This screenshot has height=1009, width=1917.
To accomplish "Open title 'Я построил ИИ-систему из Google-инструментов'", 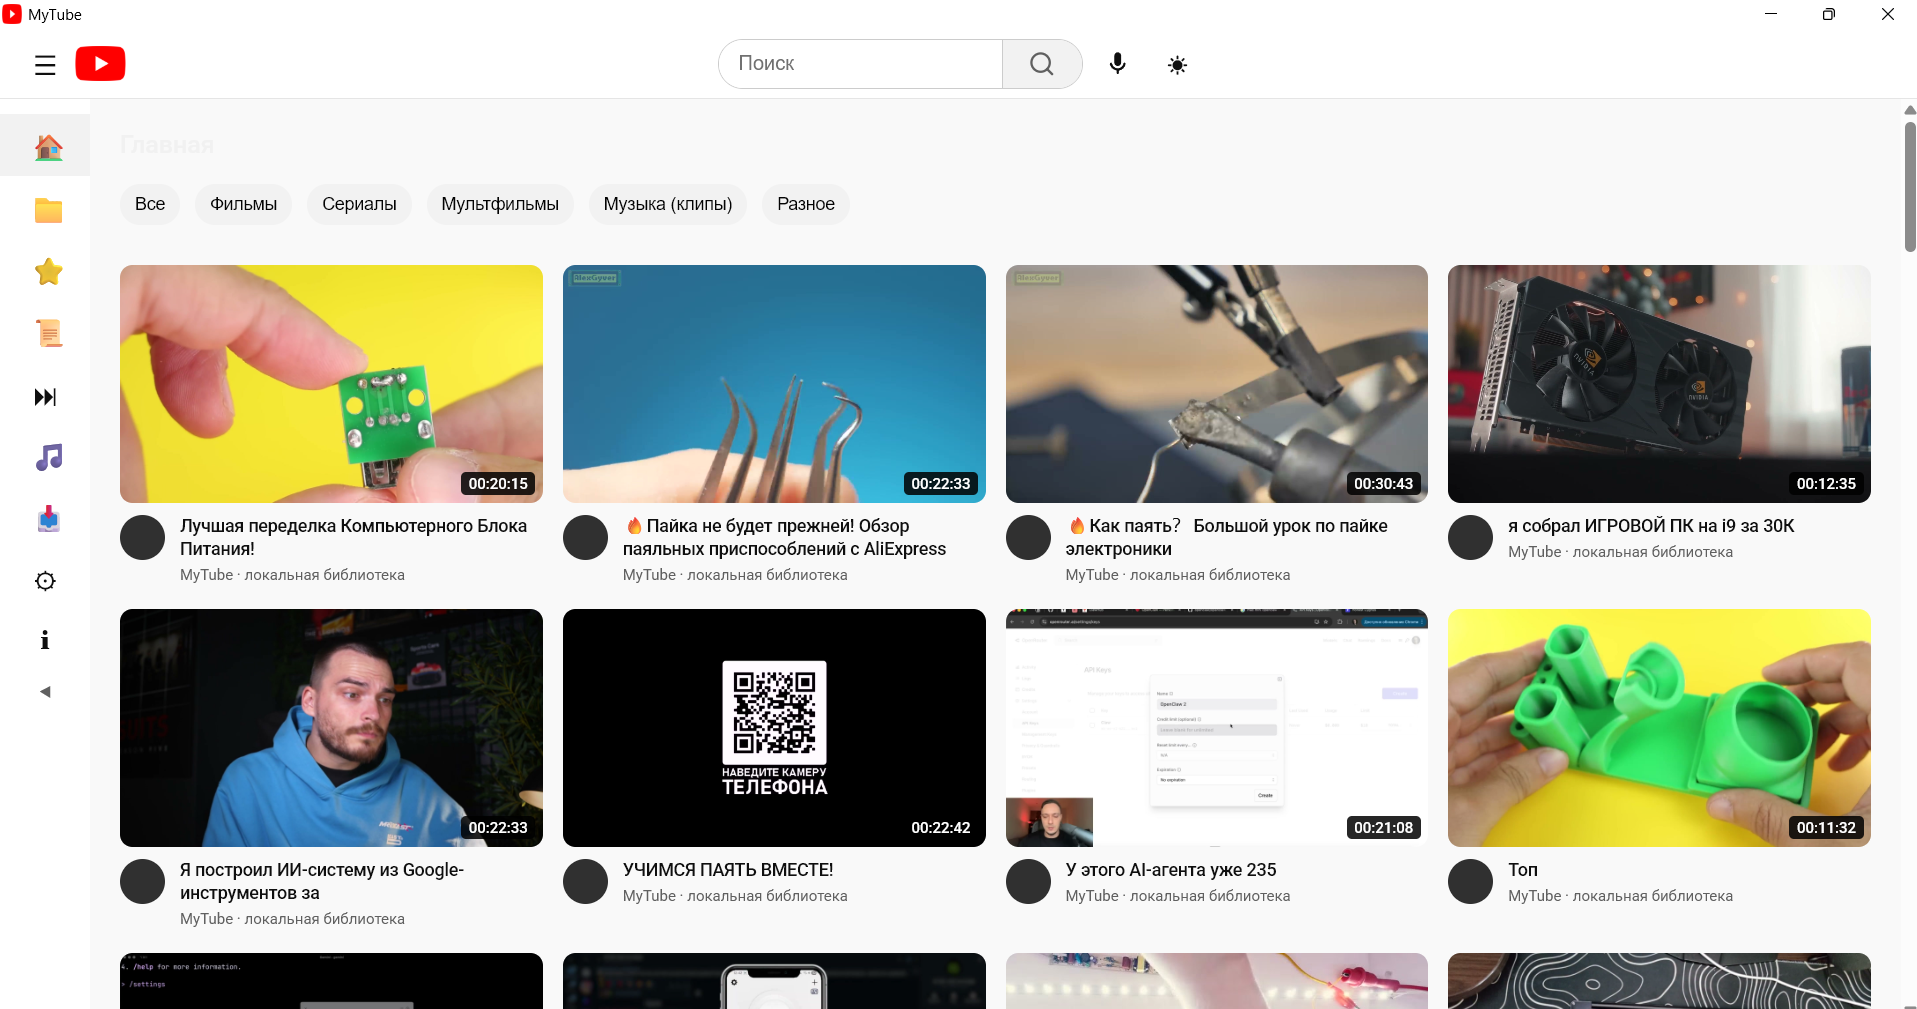I will point(322,881).
